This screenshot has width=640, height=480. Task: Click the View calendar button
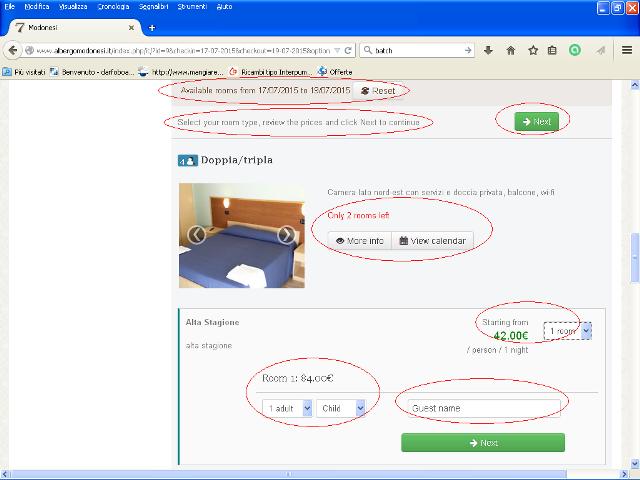(431, 241)
